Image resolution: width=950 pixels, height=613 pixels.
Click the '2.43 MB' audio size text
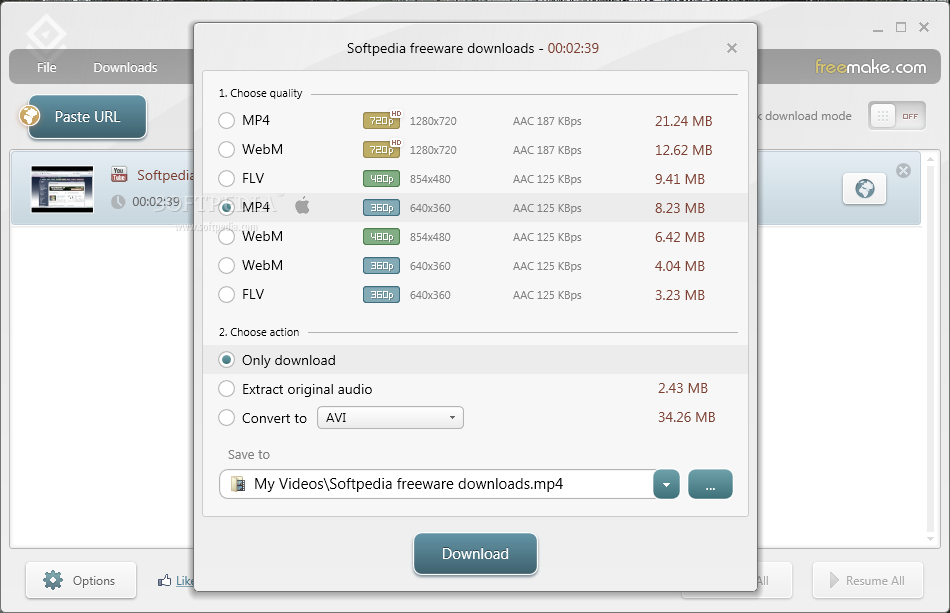(683, 388)
